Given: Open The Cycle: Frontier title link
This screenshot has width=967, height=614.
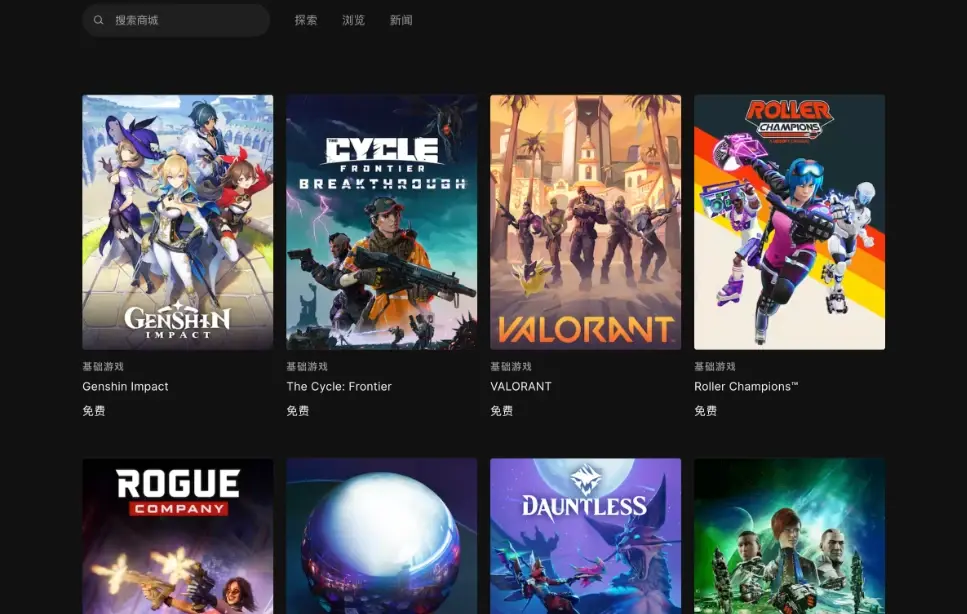Looking at the screenshot, I should pos(339,387).
